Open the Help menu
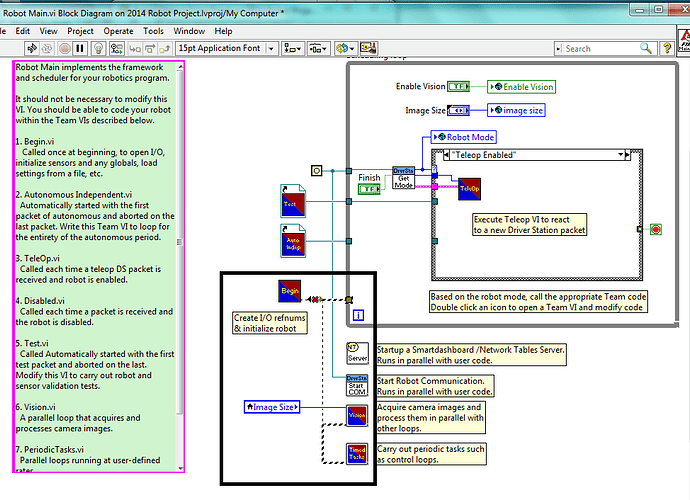This screenshot has width=690, height=500. point(223,31)
